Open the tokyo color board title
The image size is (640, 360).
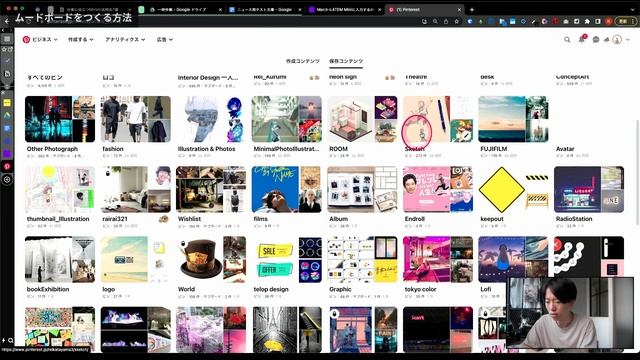(420, 289)
